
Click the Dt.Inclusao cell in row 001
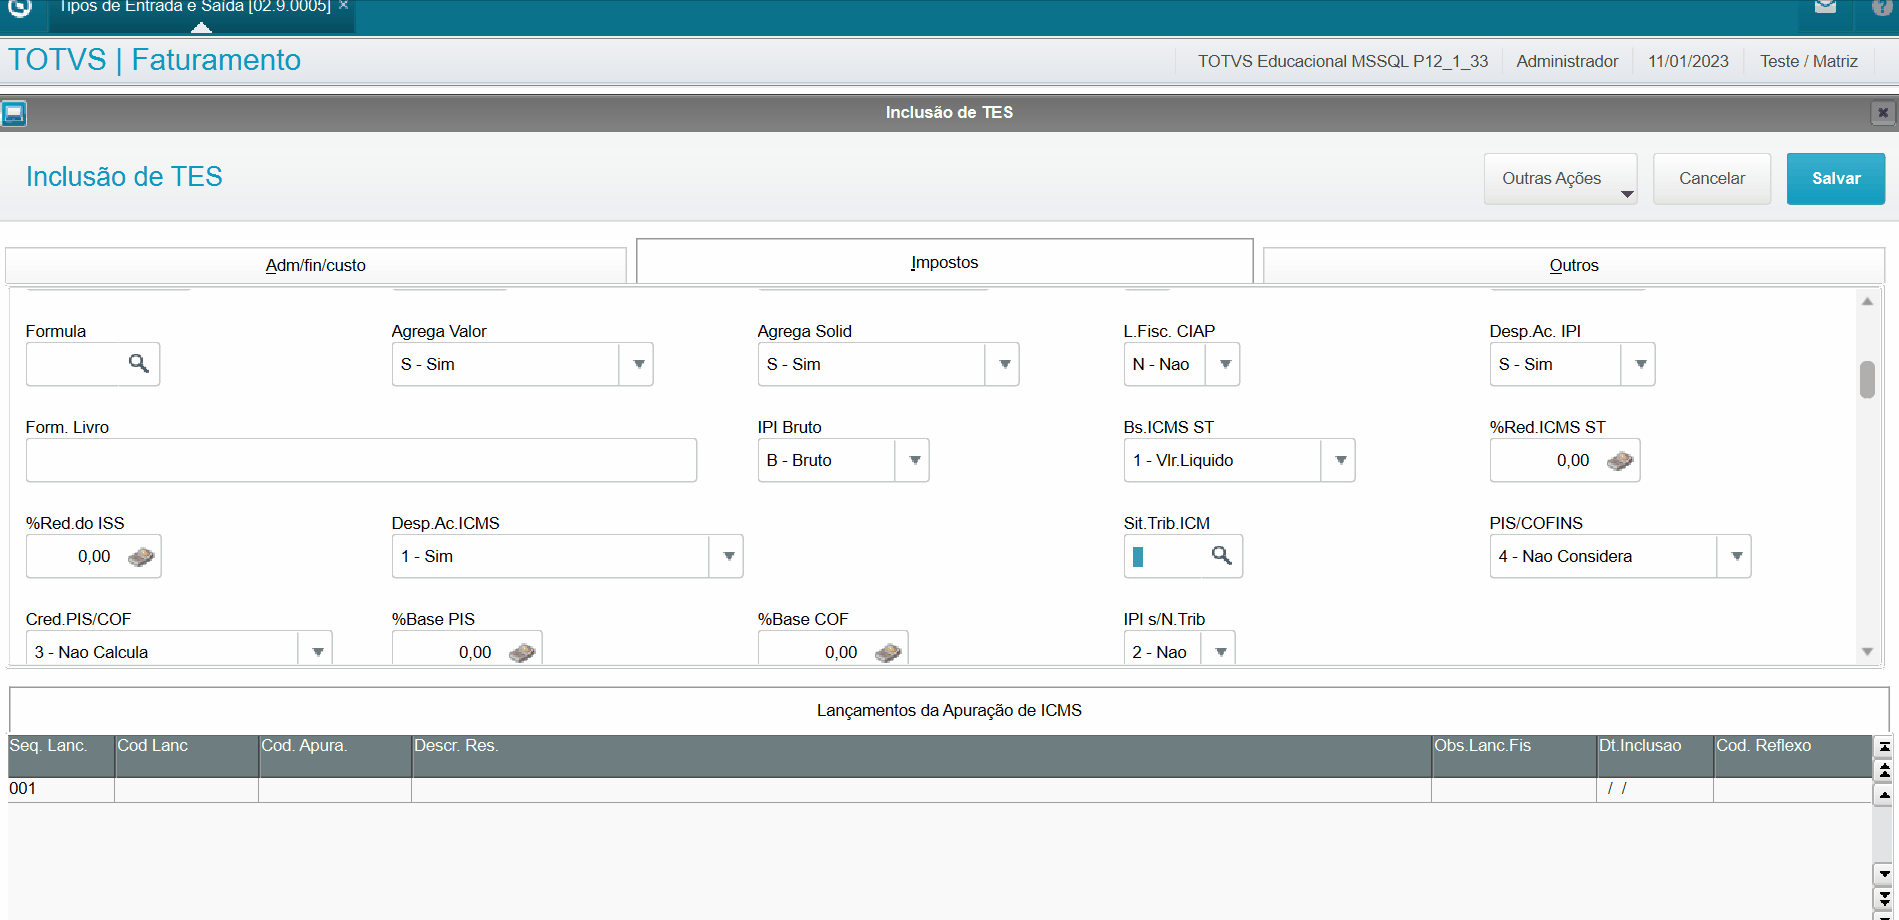(x=1655, y=789)
